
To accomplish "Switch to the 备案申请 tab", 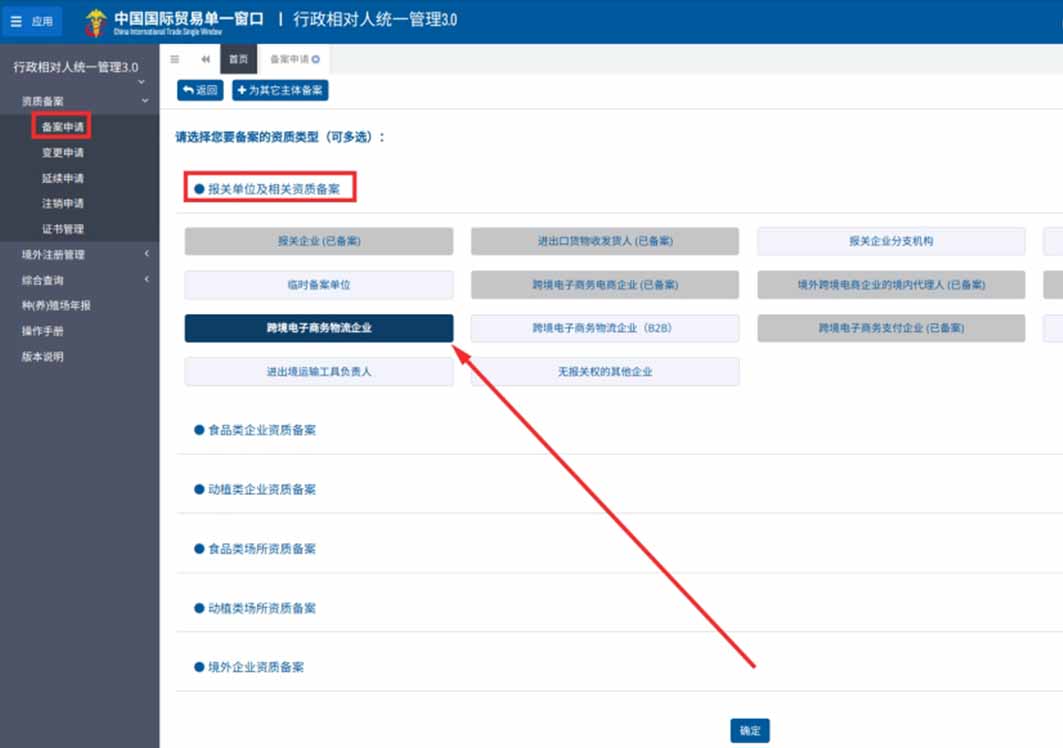I will (x=289, y=59).
